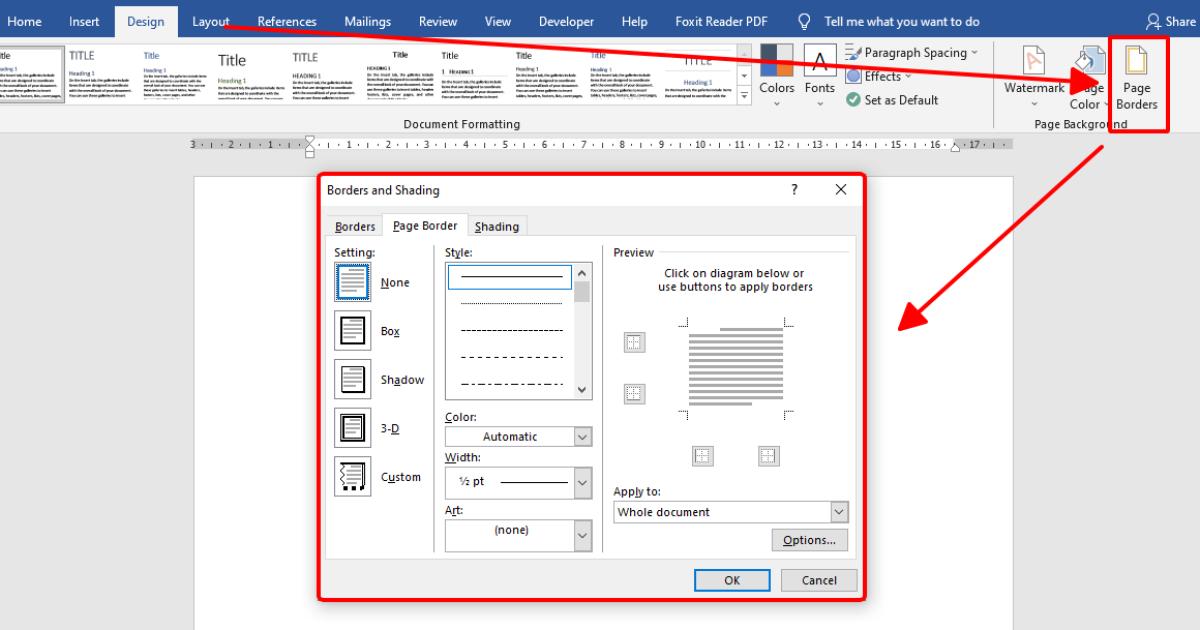Image resolution: width=1200 pixels, height=630 pixels.
Task: Select the Custom border setting icon
Action: 352,477
